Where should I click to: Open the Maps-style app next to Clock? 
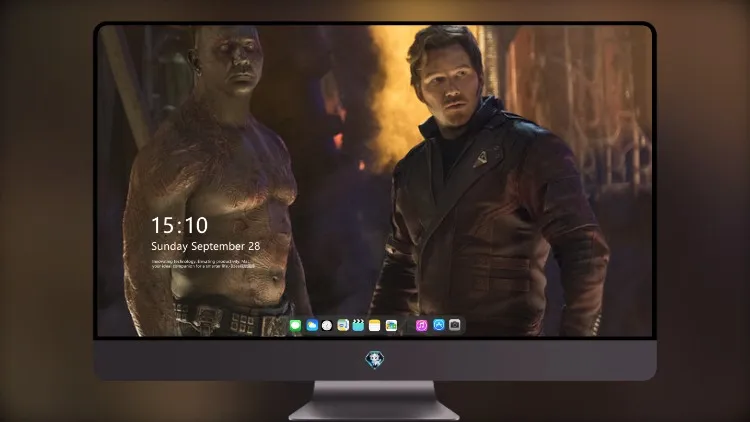point(343,326)
